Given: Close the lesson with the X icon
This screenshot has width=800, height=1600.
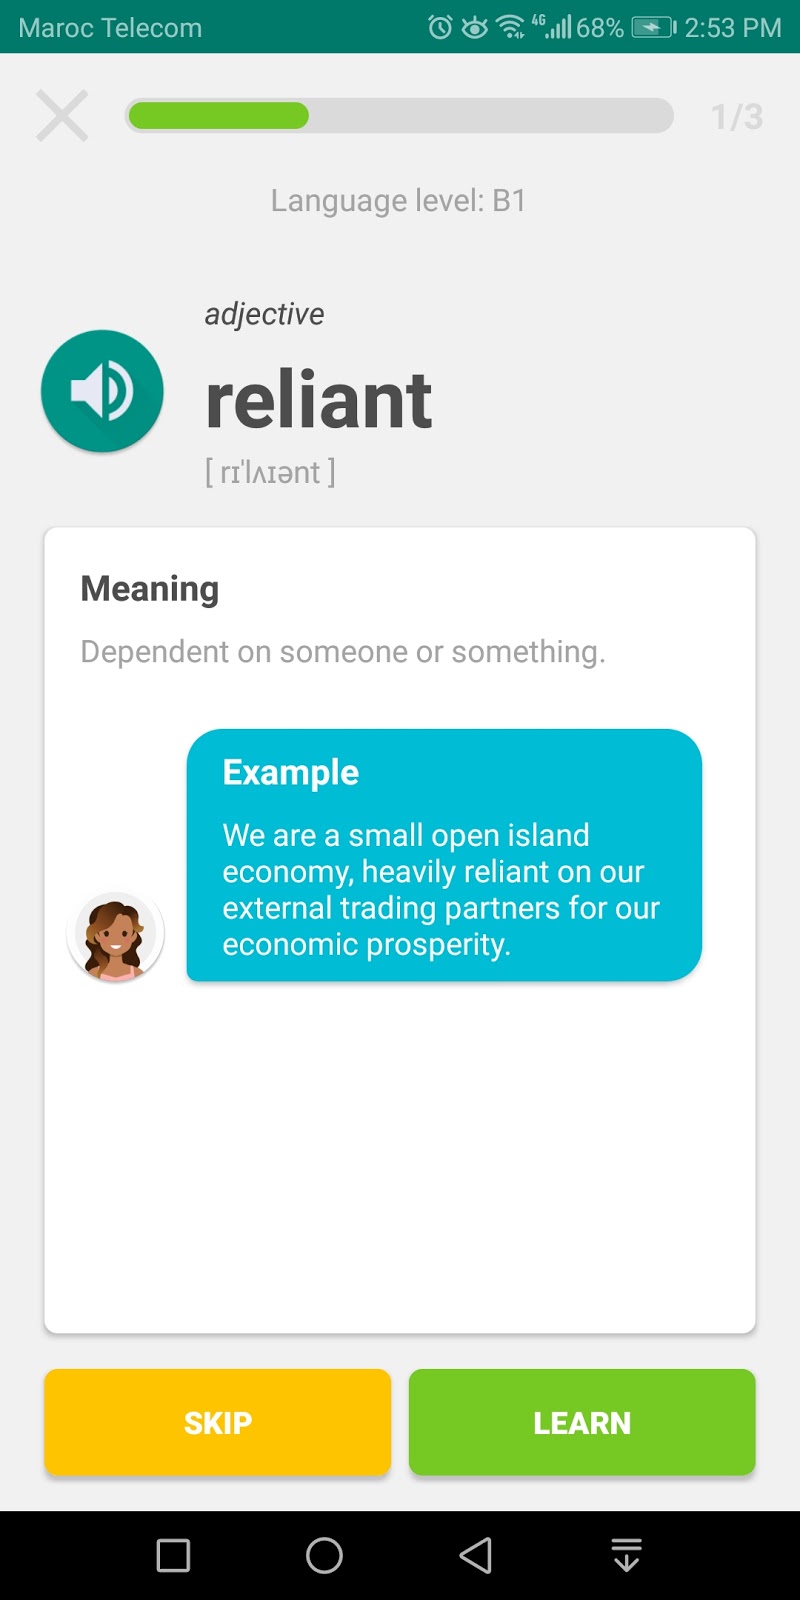Looking at the screenshot, I should coord(62,116).
